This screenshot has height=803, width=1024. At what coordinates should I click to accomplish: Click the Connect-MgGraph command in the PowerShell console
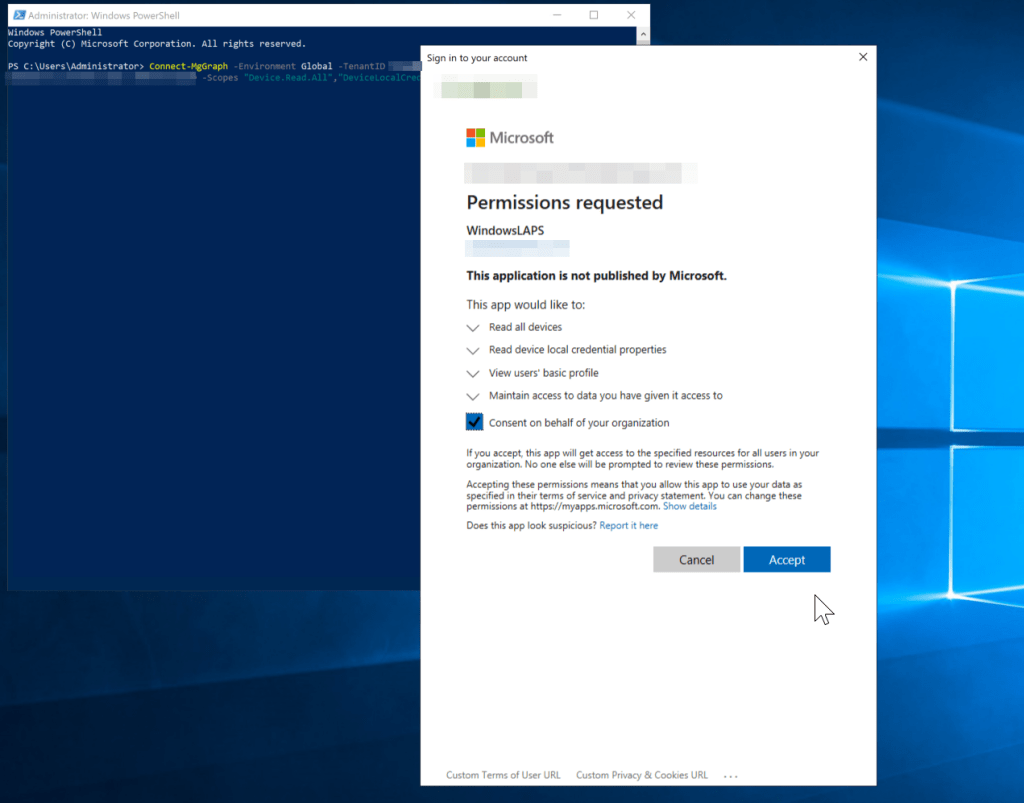pyautogui.click(x=188, y=66)
